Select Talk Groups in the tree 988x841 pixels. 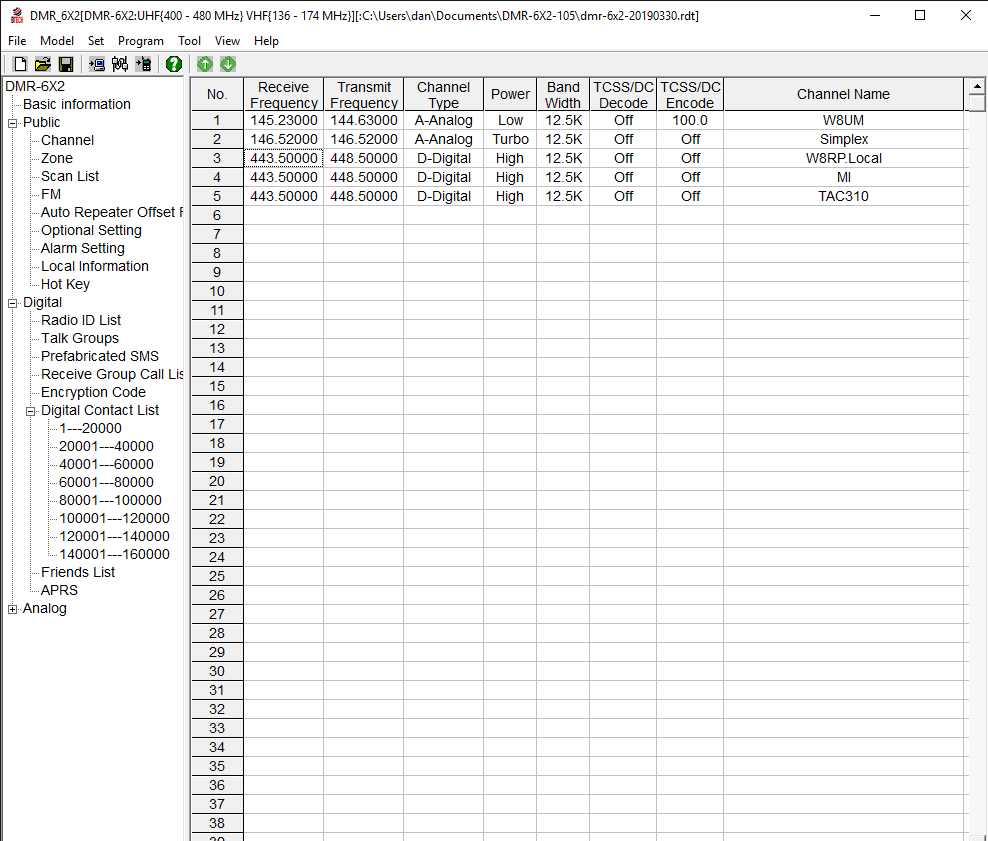pos(80,338)
